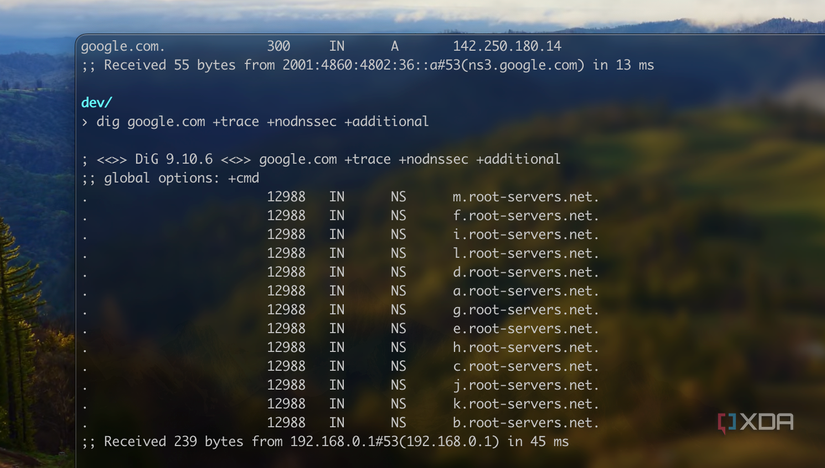825x468 pixels.
Task: Select the 'Received 55 bytes' line
Action: [x=368, y=65]
